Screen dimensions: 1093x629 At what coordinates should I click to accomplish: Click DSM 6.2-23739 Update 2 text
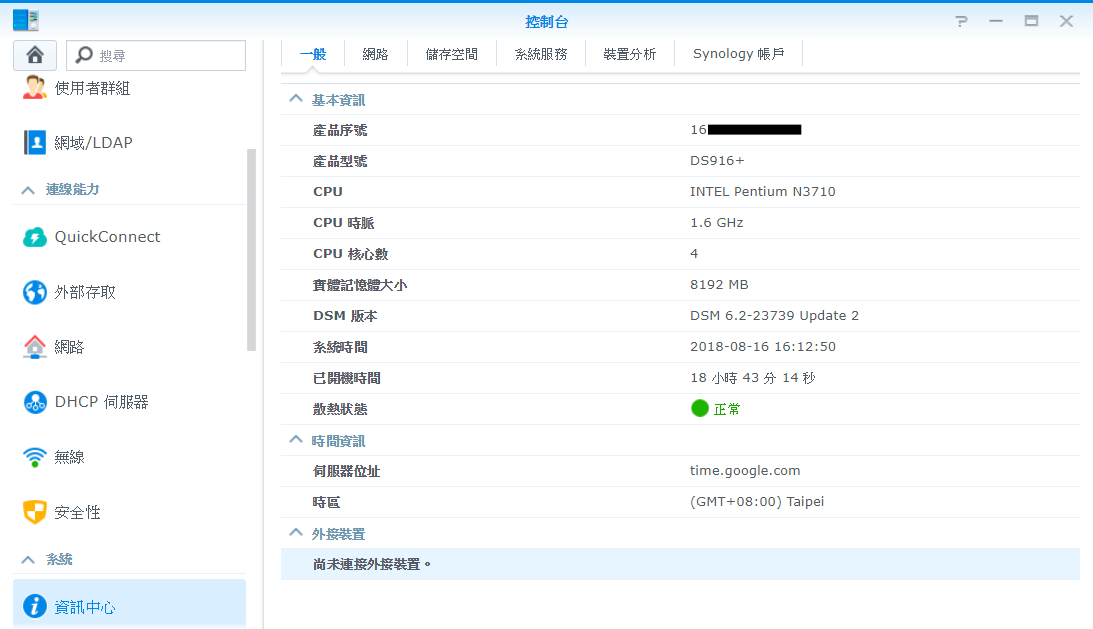coord(774,315)
